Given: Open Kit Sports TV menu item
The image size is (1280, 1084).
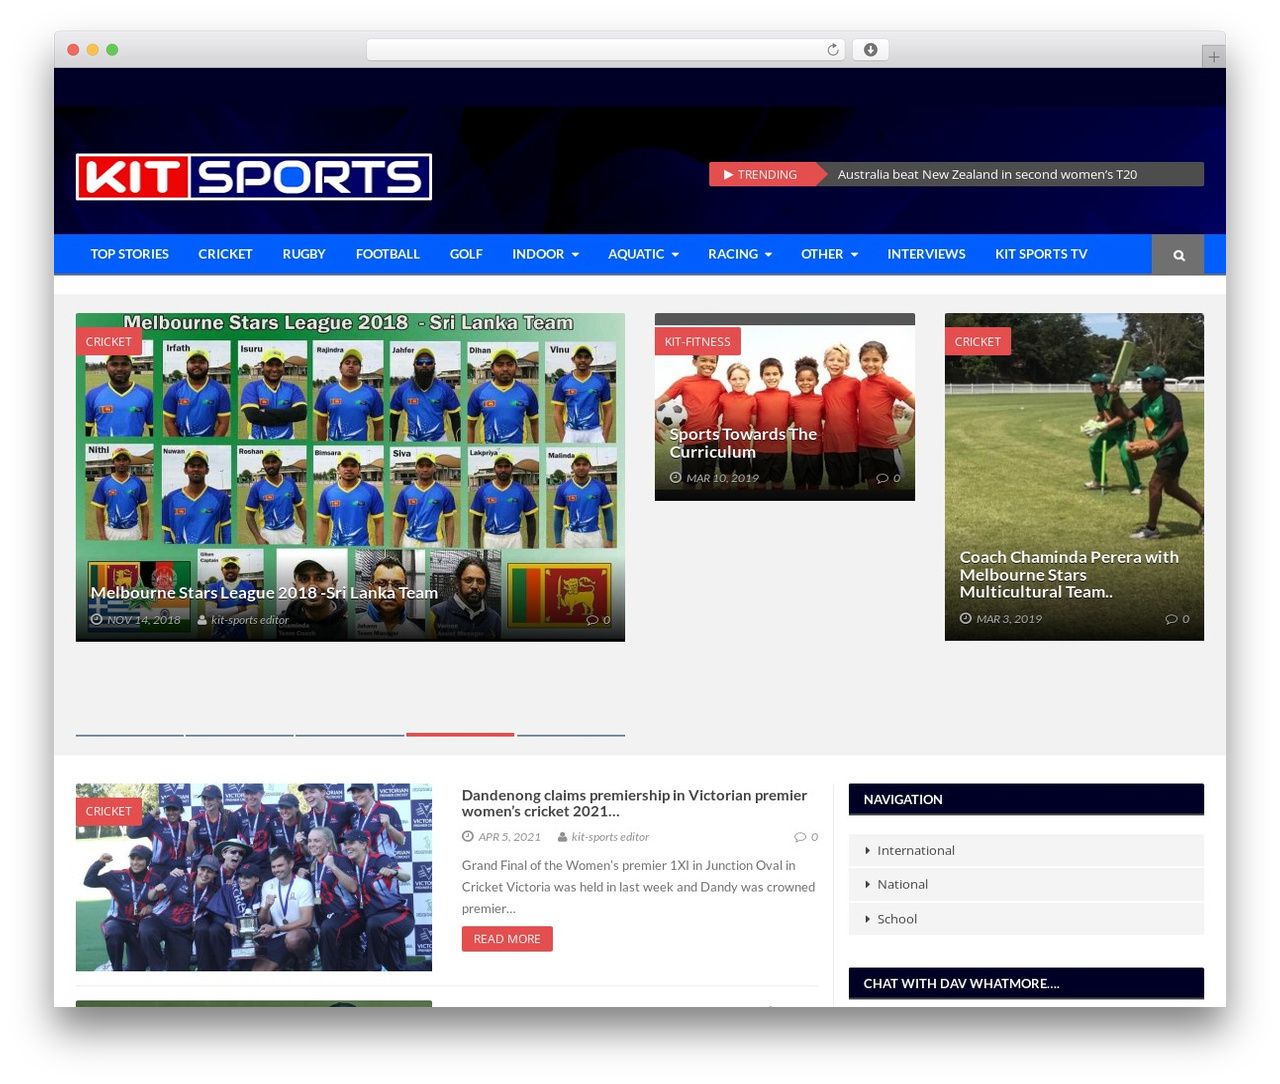Looking at the screenshot, I should pyautogui.click(x=1041, y=254).
